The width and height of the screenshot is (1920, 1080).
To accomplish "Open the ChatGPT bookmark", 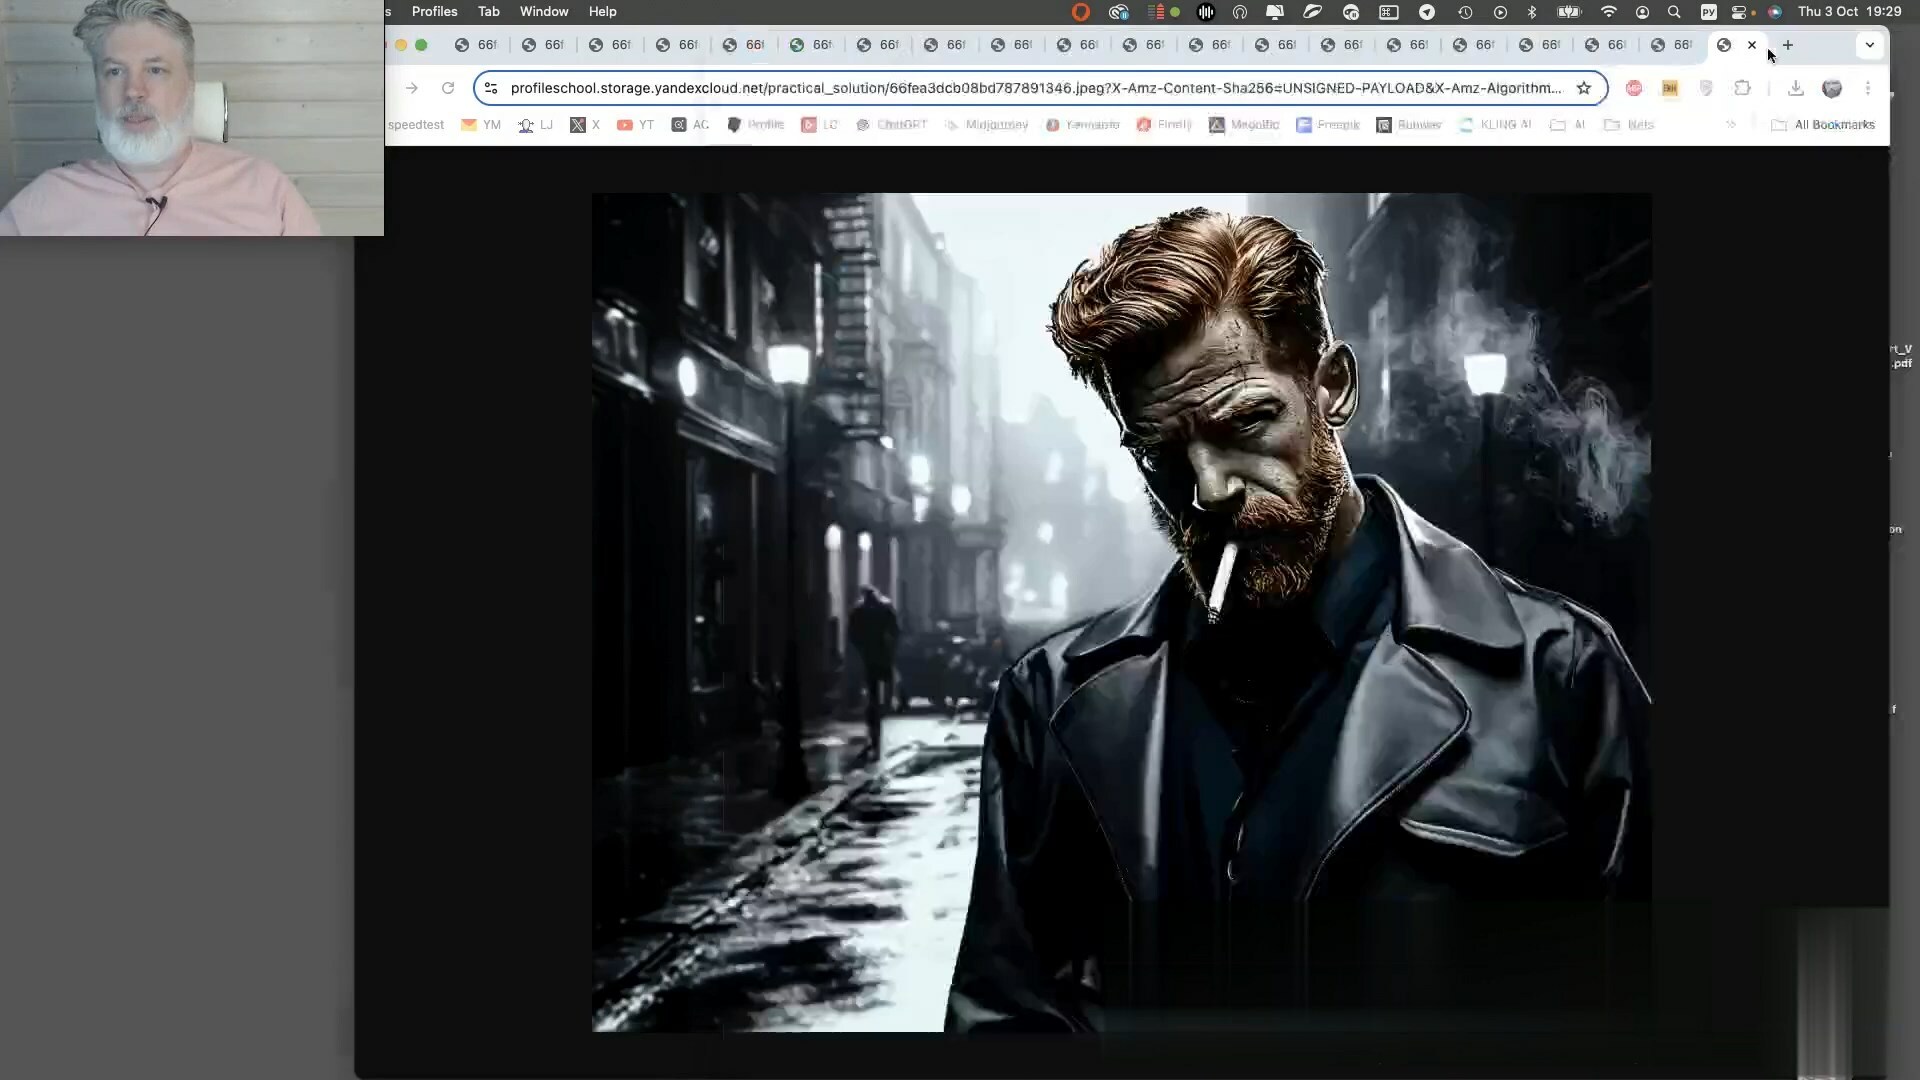I will [x=892, y=125].
